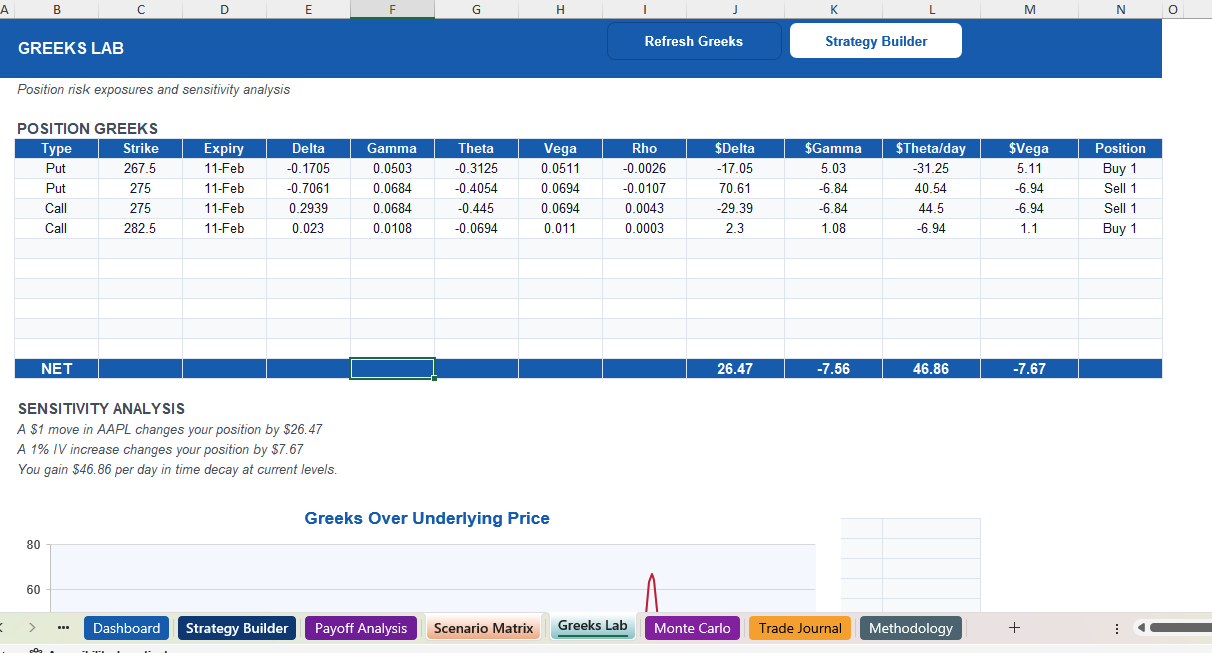This screenshot has width=1212, height=653.
Task: Switch to the Monte Carlo sheet tab
Action: point(692,627)
